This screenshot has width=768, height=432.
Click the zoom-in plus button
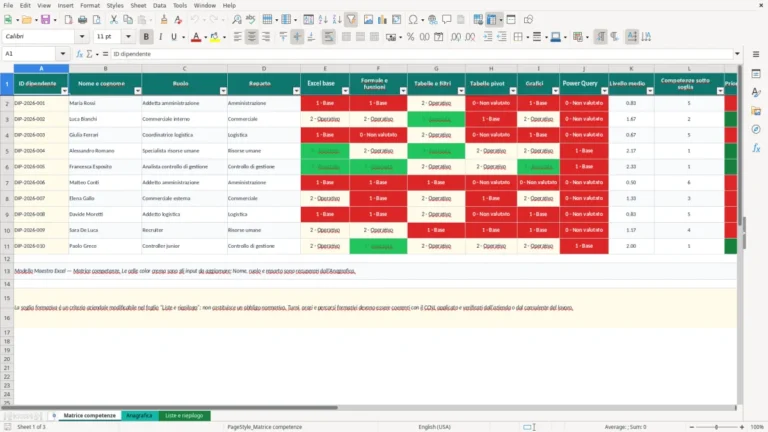[x=742, y=427]
